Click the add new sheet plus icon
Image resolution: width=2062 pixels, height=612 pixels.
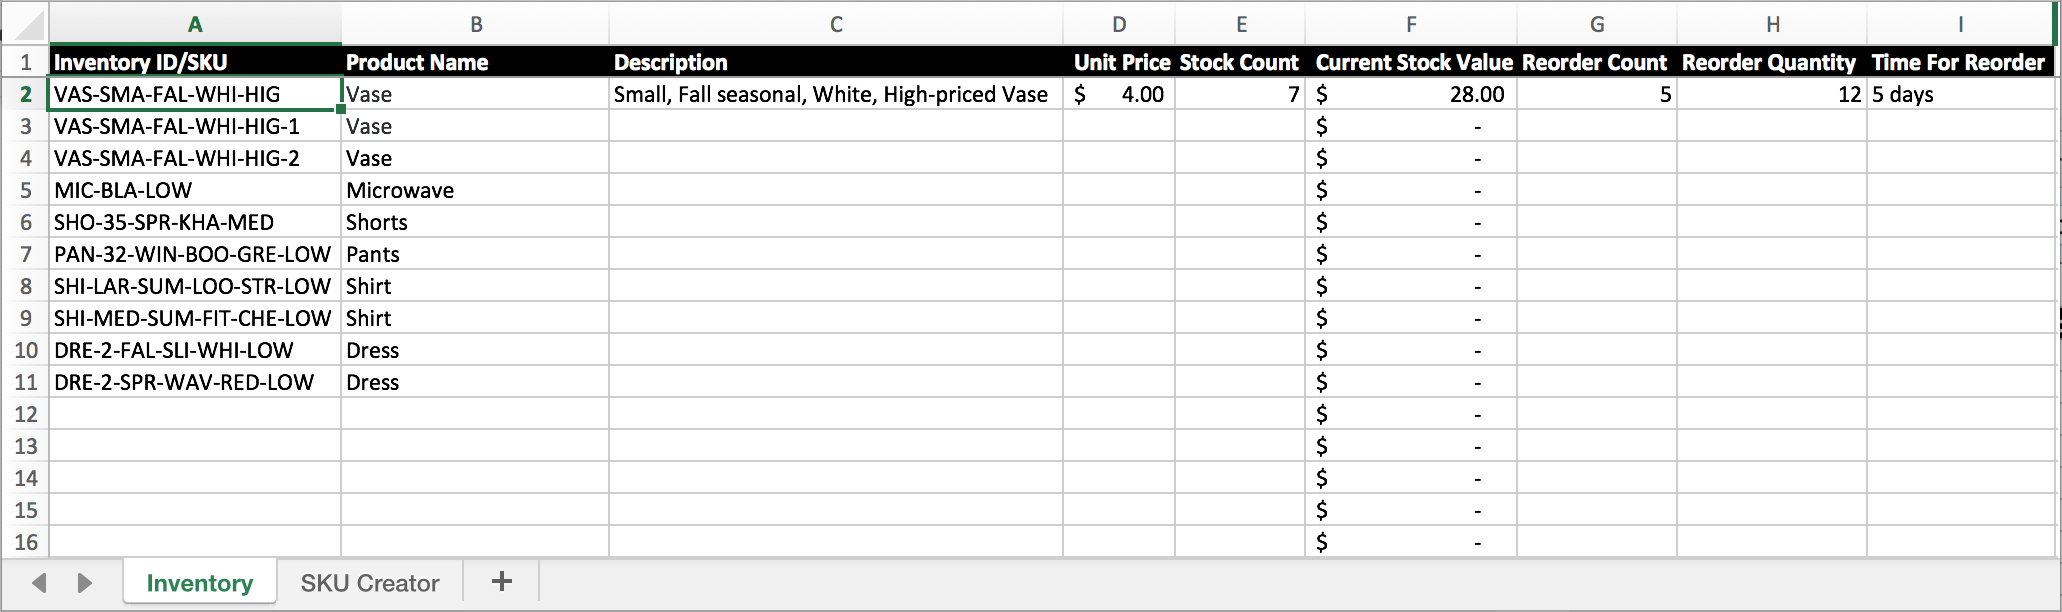pyautogui.click(x=500, y=581)
